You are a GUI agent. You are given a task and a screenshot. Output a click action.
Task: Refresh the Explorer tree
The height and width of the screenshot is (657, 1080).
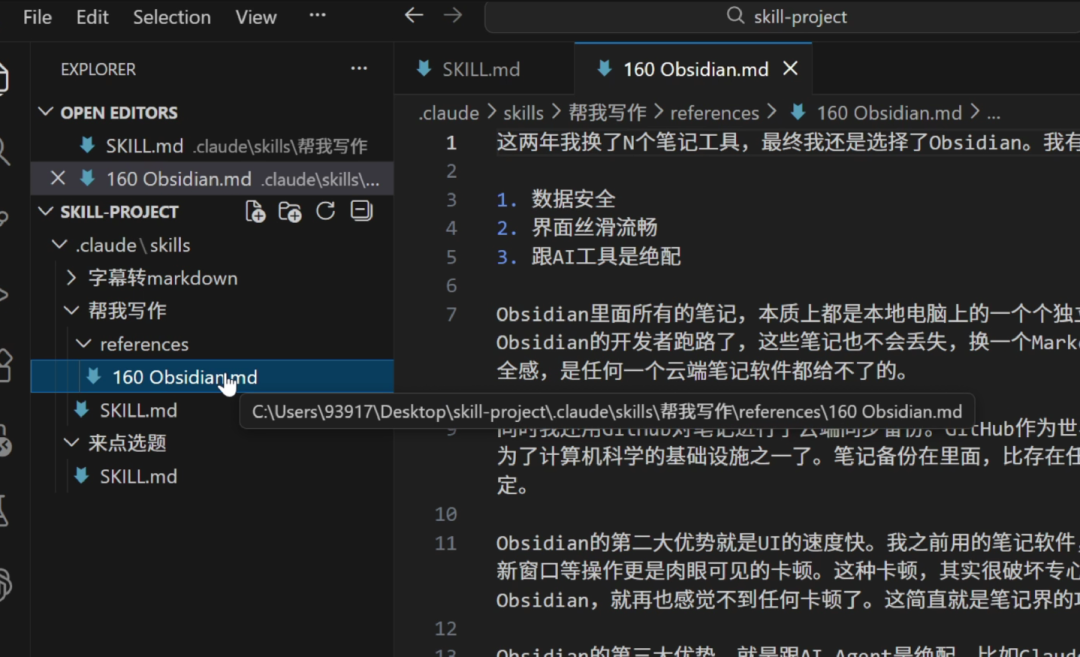pos(326,211)
